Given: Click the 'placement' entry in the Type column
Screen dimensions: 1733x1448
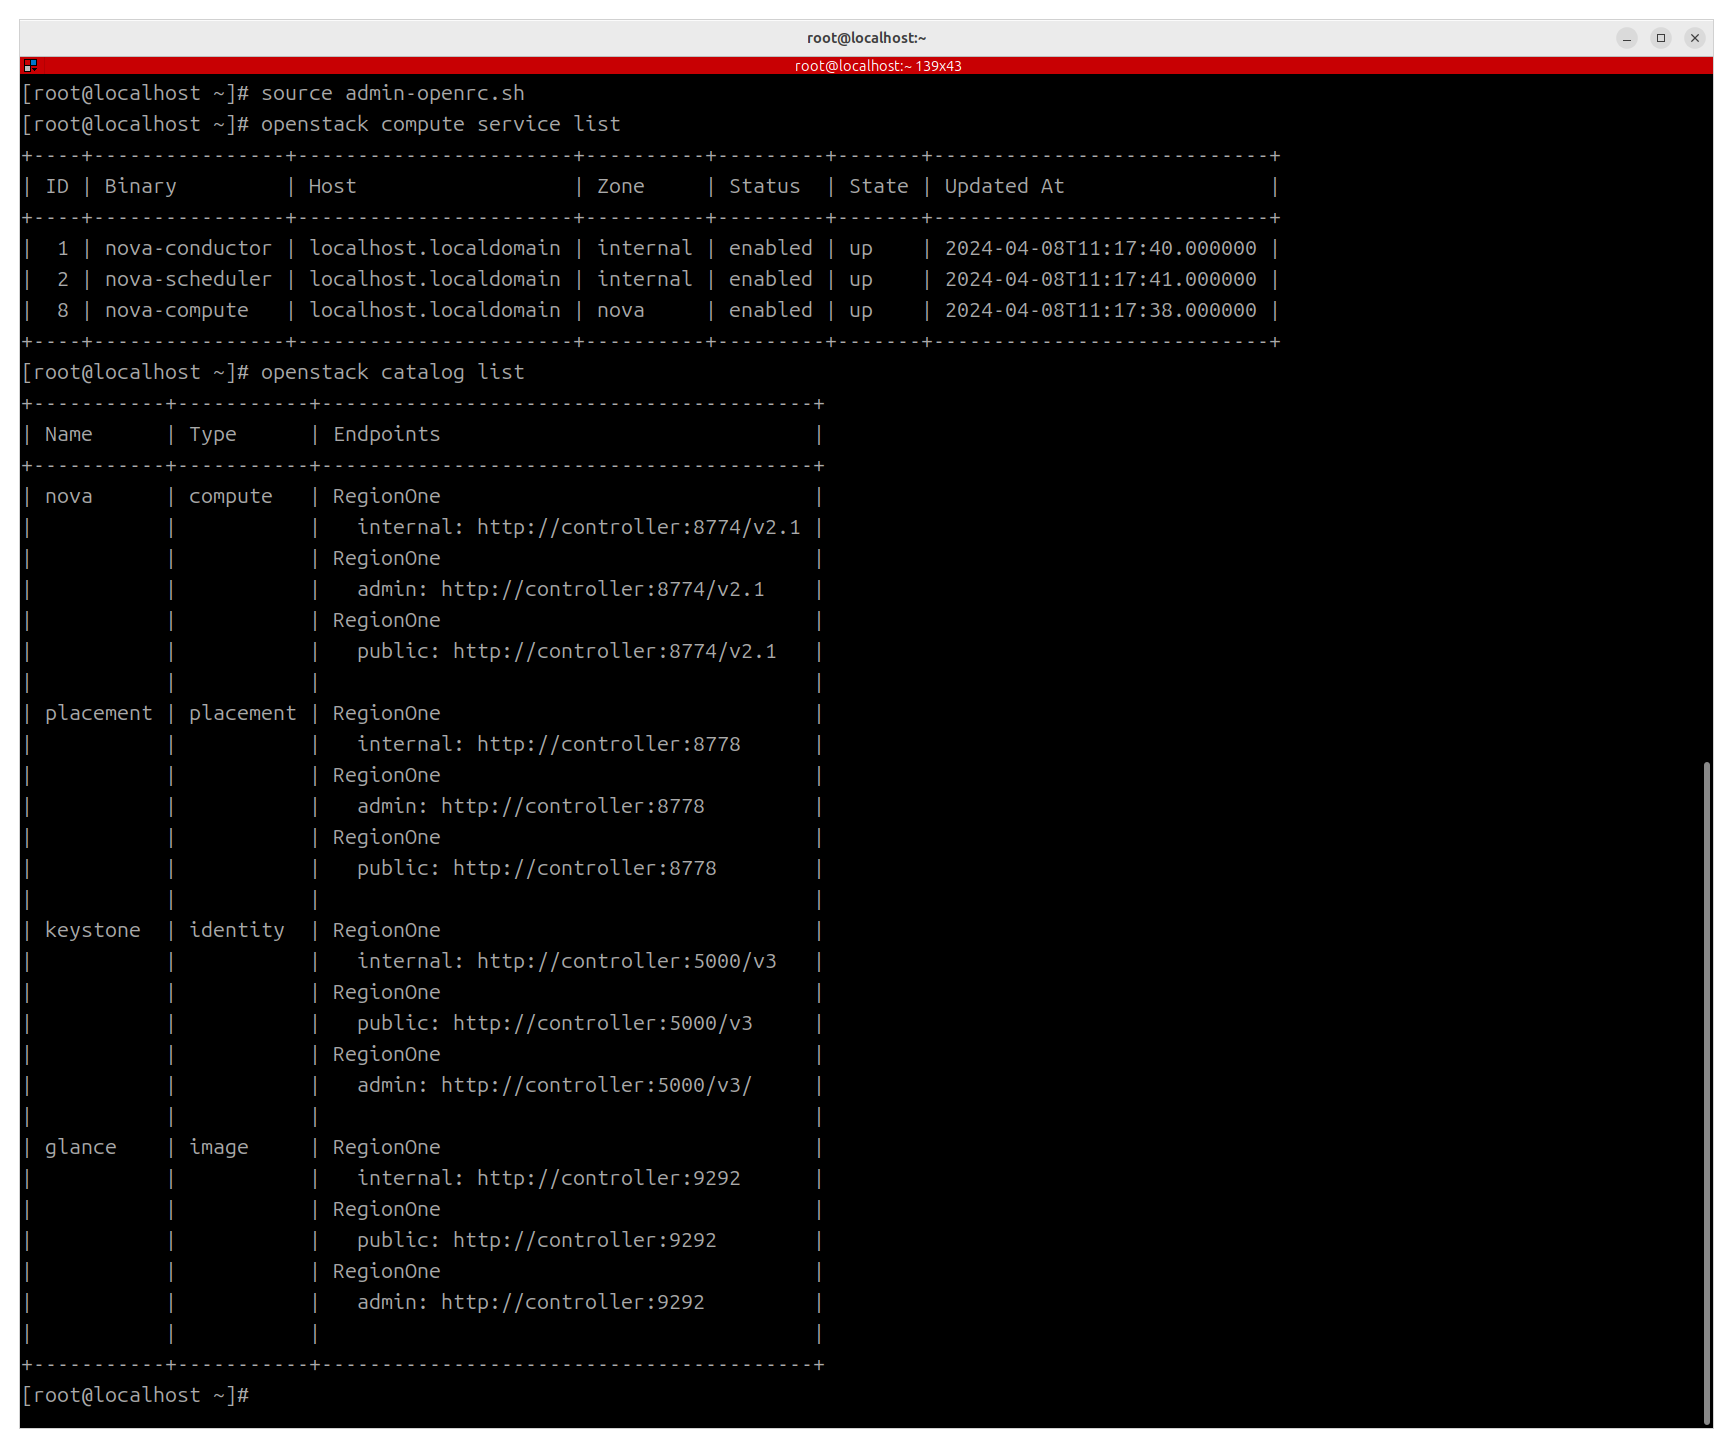Looking at the screenshot, I should [x=243, y=713].
